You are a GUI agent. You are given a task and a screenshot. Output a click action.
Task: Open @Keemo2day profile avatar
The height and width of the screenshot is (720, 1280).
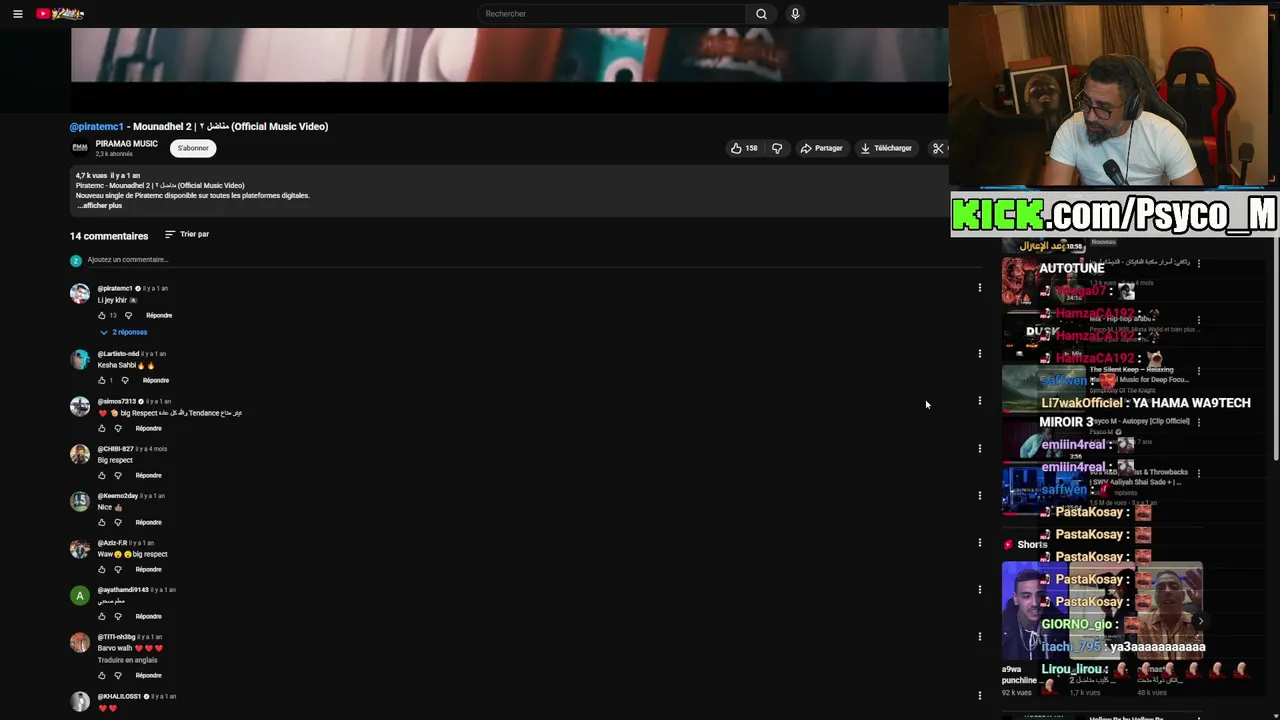pyautogui.click(x=79, y=501)
